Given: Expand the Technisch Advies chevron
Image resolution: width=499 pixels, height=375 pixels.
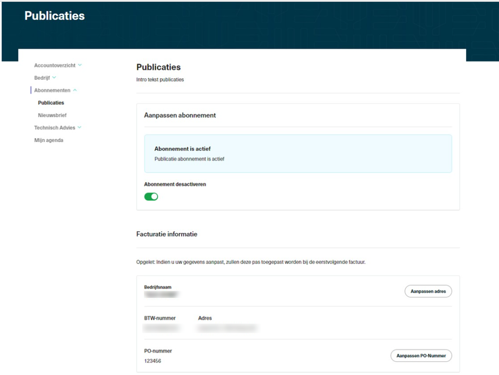Looking at the screenshot, I should [79, 127].
